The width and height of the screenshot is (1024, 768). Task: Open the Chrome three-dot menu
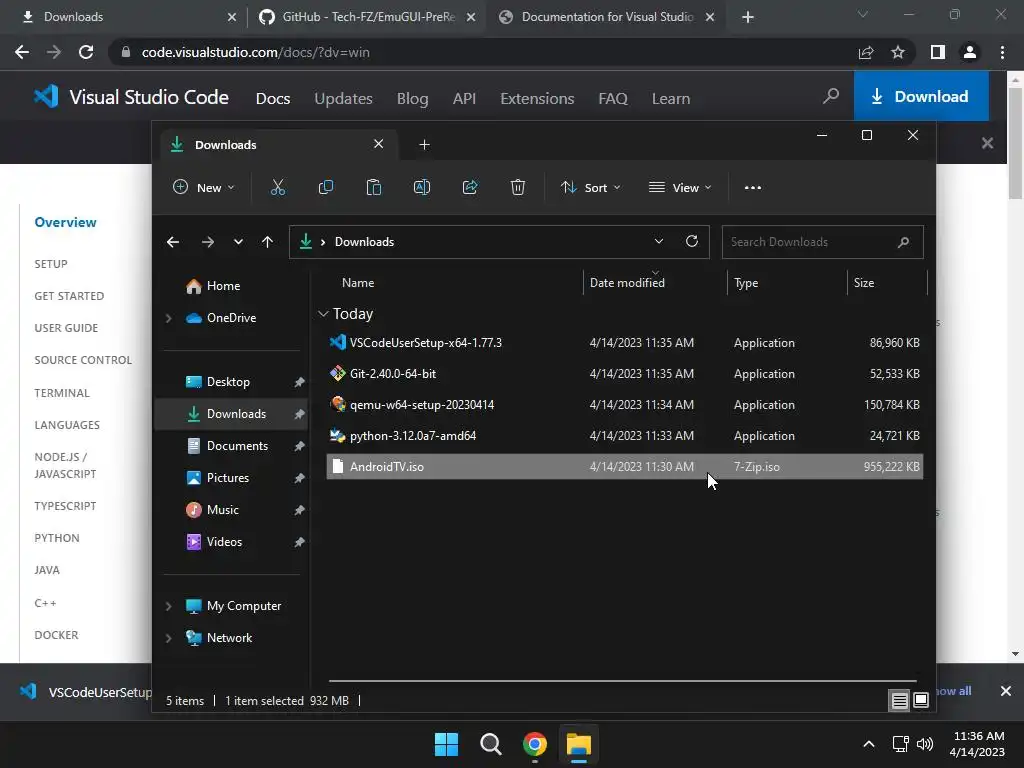1002,52
